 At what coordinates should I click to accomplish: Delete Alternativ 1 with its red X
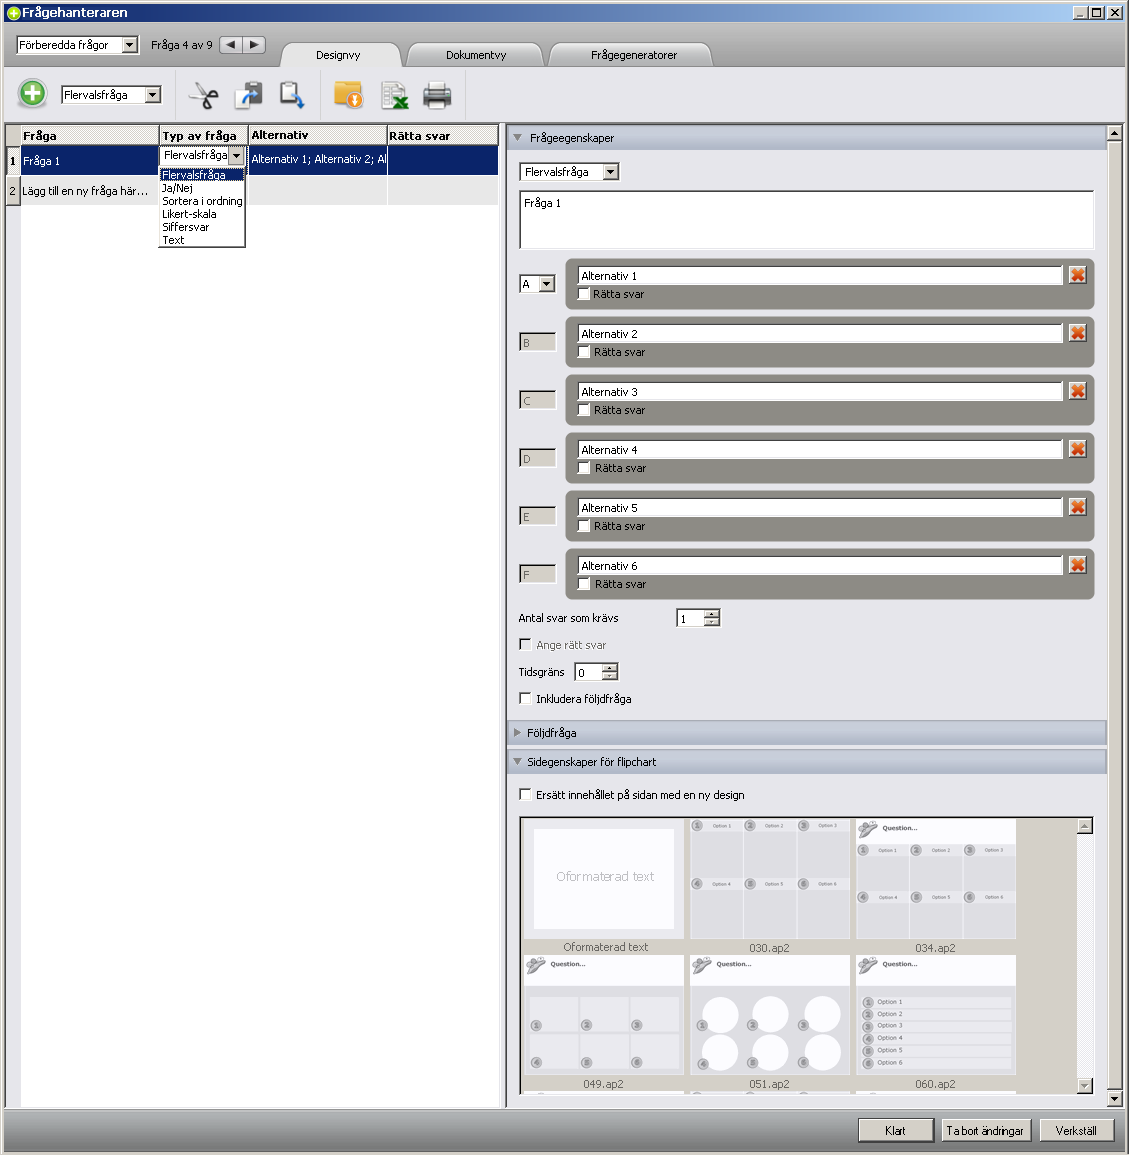pyautogui.click(x=1077, y=275)
